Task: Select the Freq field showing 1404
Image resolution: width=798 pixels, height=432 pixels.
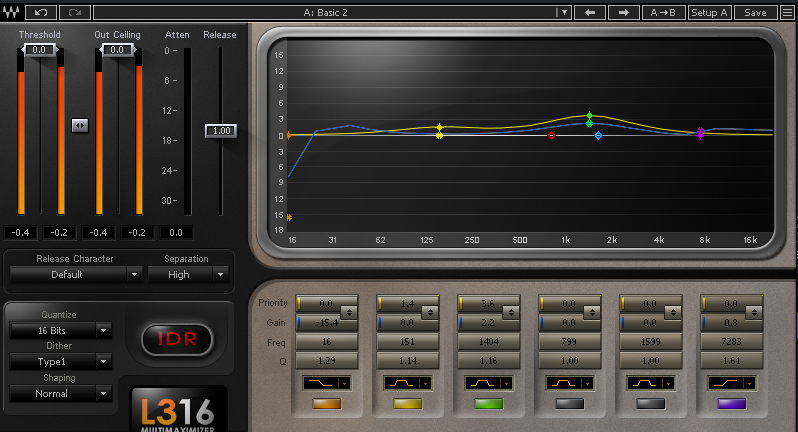Action: pyautogui.click(x=489, y=342)
